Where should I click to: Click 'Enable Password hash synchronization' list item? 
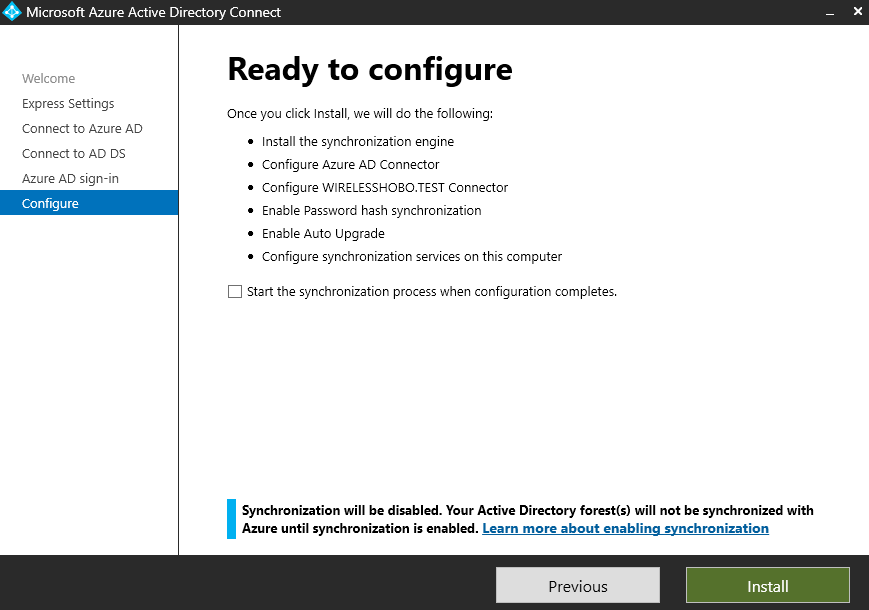(371, 211)
